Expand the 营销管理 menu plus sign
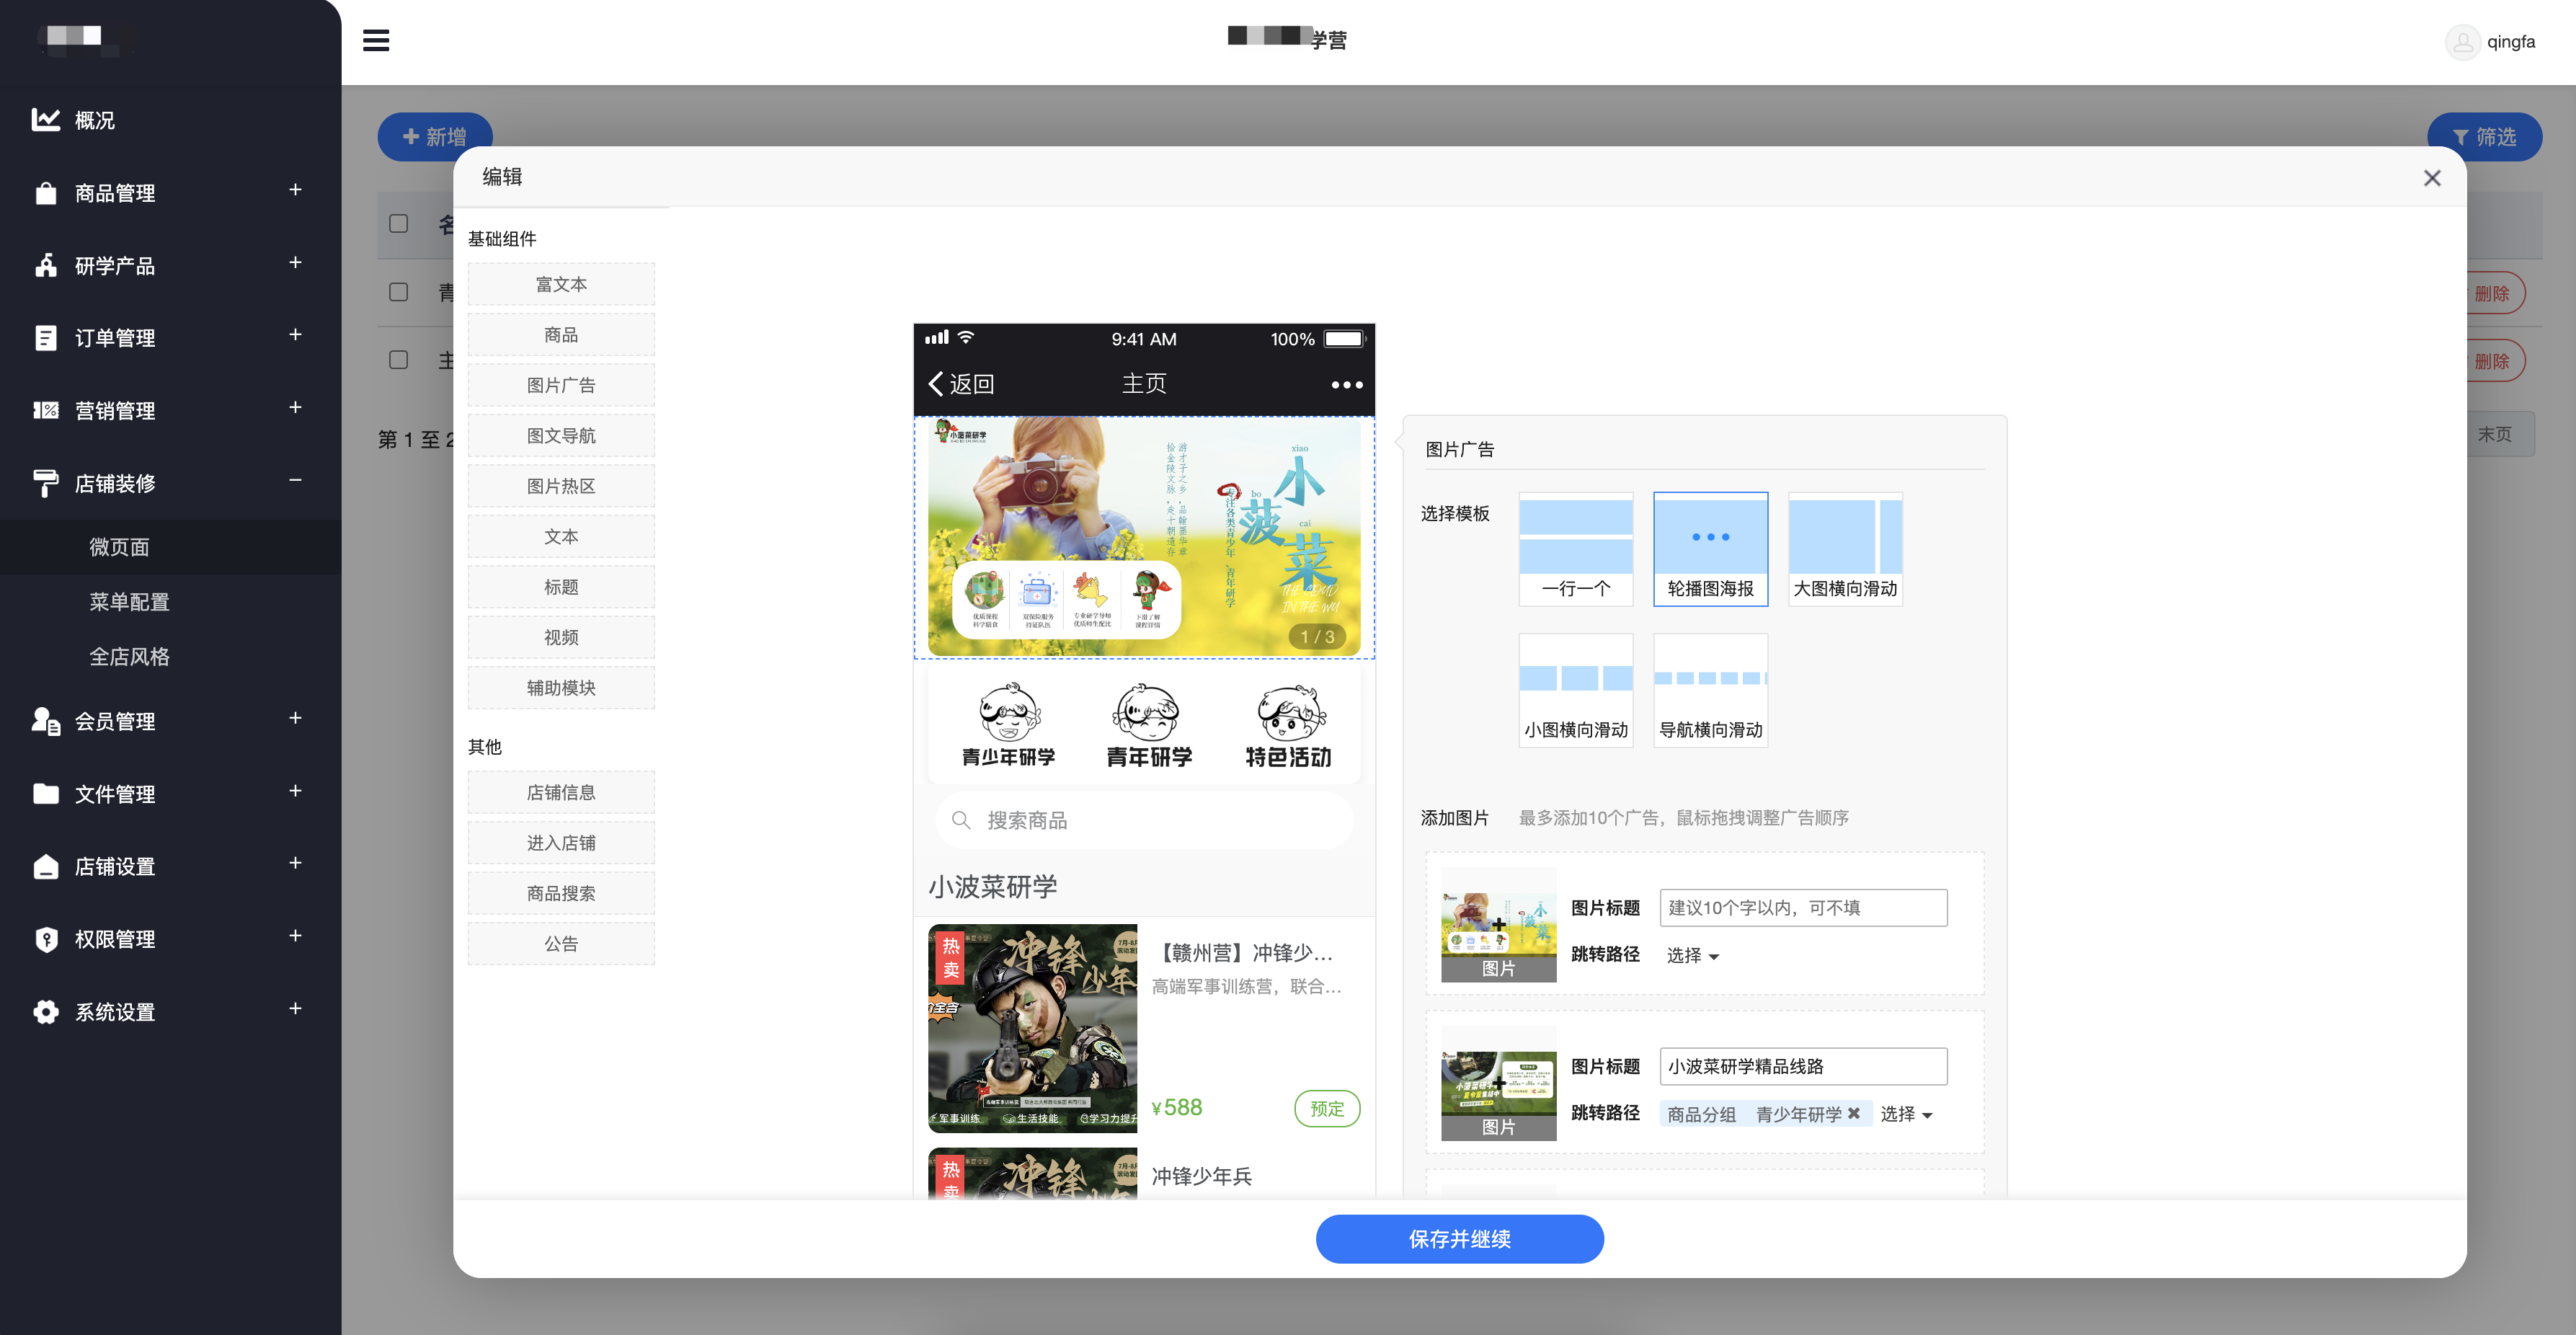Image resolution: width=2576 pixels, height=1335 pixels. tap(295, 408)
